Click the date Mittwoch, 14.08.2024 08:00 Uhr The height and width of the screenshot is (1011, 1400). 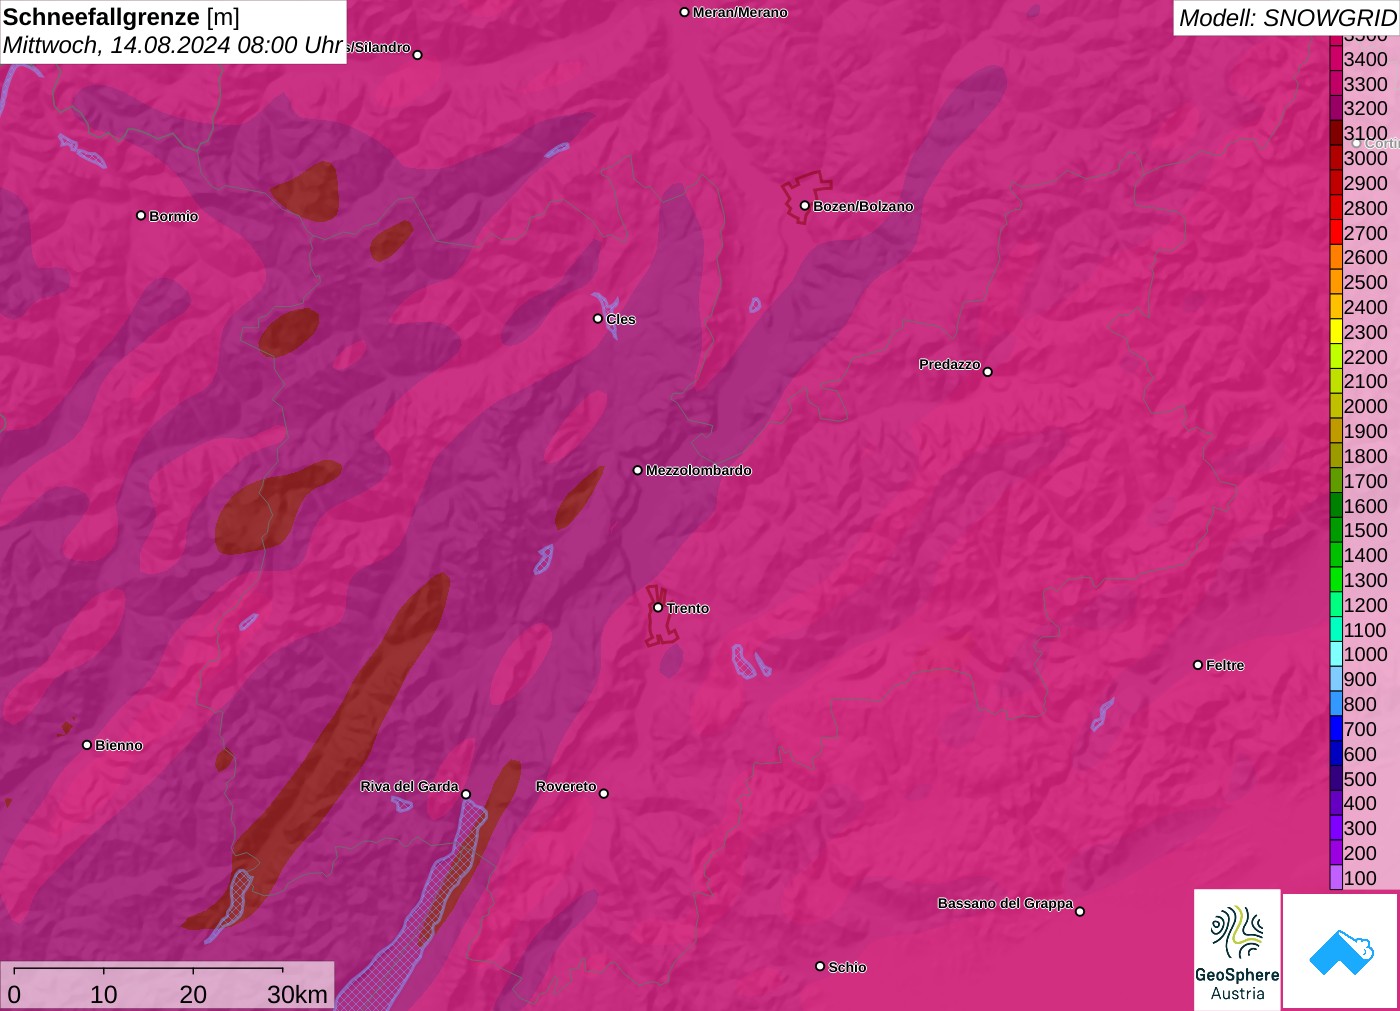click(x=173, y=45)
